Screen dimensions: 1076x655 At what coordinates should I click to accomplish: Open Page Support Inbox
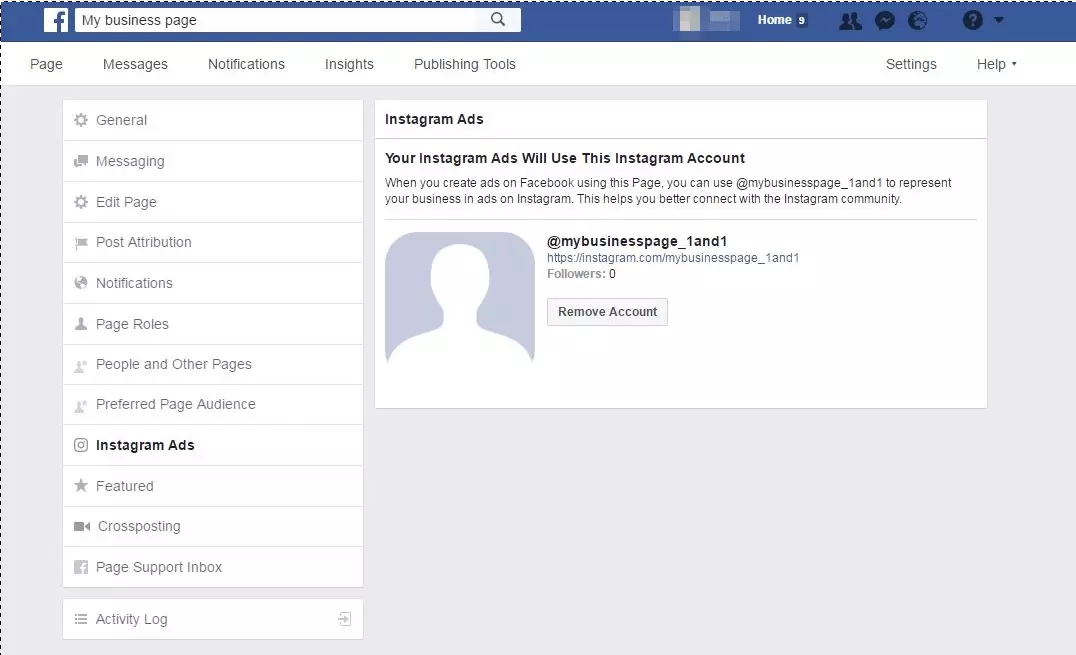213,567
